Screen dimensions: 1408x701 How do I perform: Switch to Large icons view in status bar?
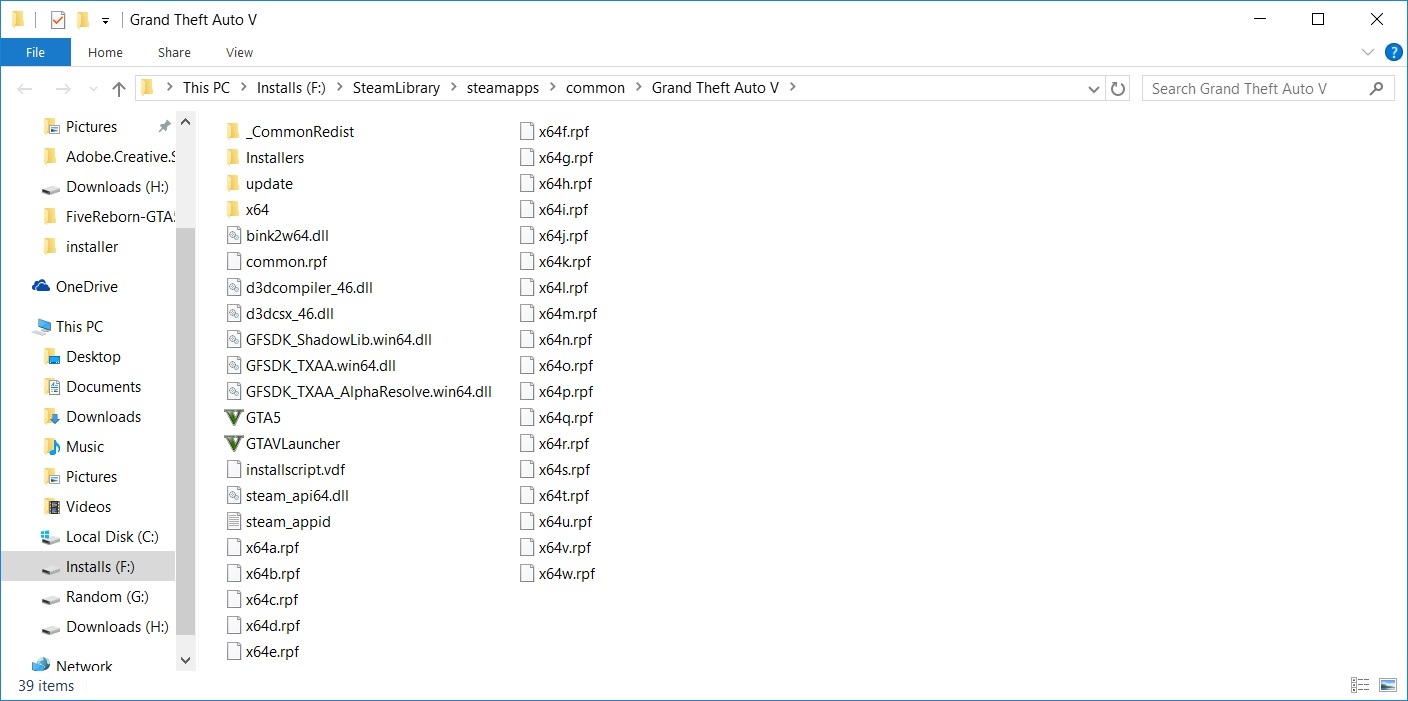[1387, 685]
